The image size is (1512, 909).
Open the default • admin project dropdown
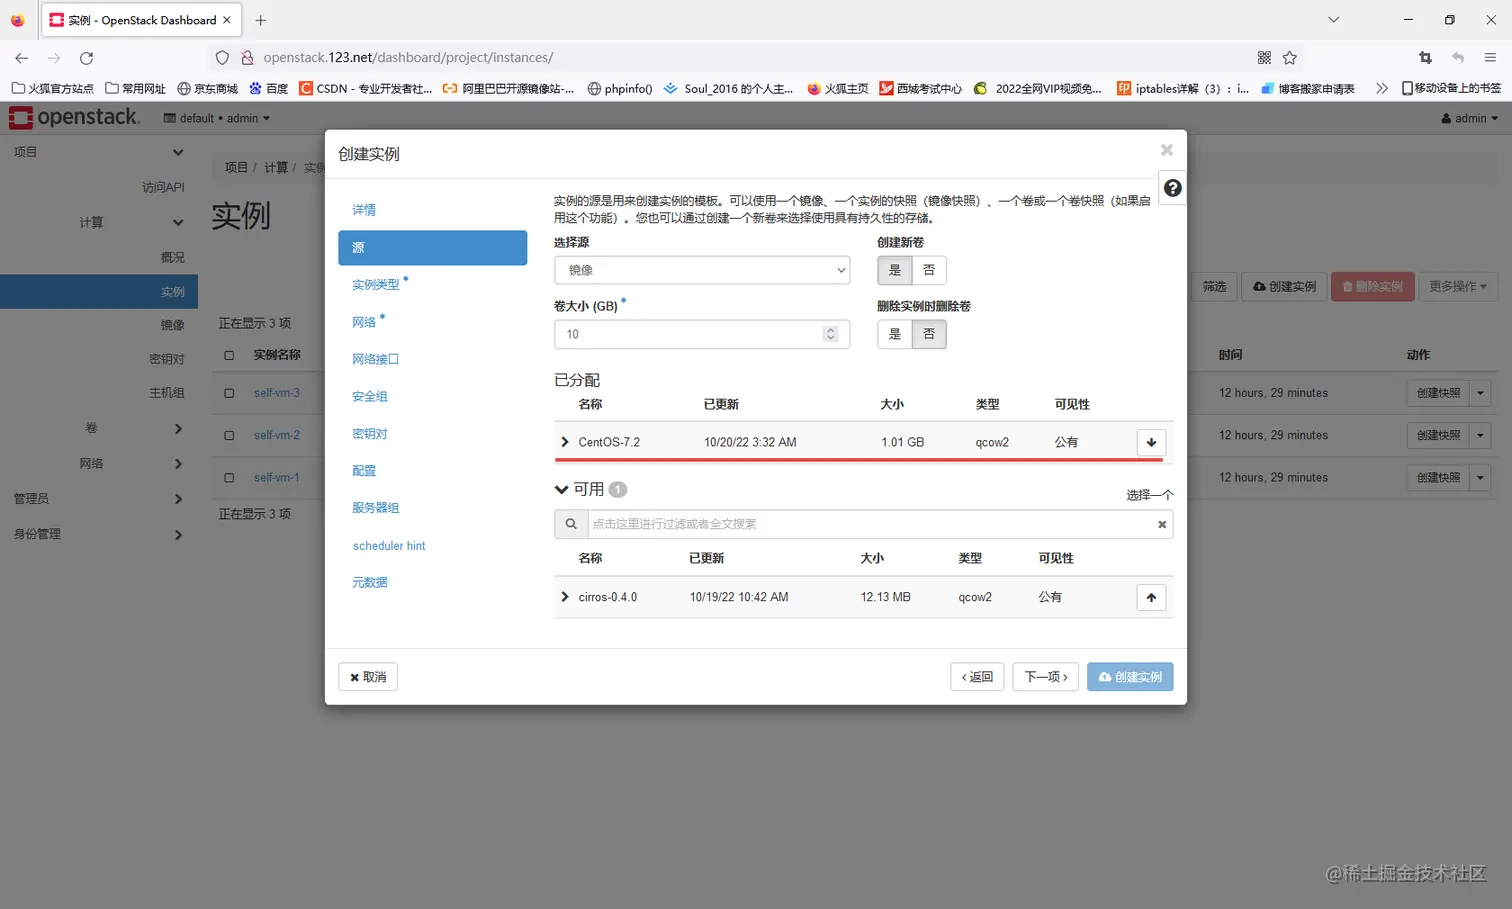pos(217,118)
